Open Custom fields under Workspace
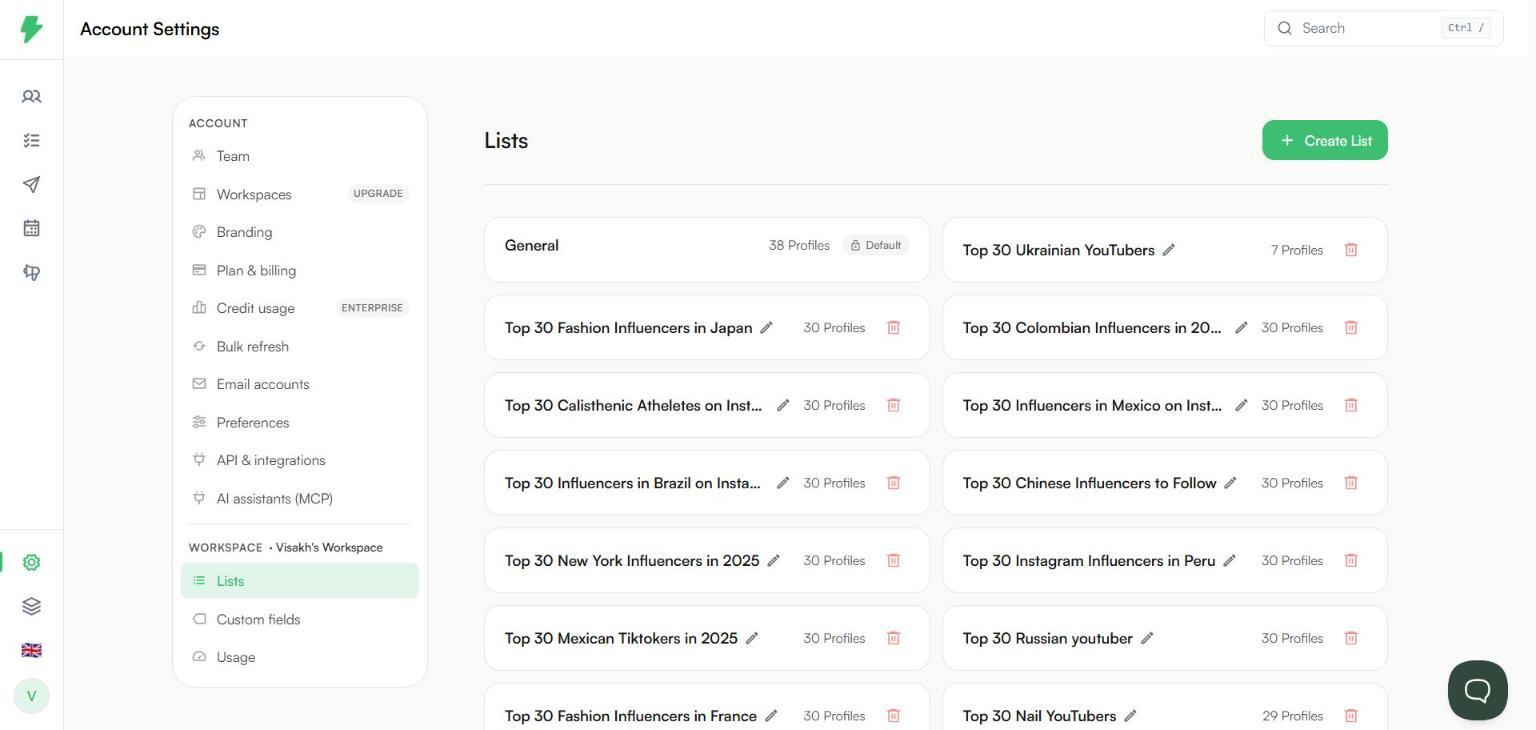The height and width of the screenshot is (730, 1536). pyautogui.click(x=300, y=619)
